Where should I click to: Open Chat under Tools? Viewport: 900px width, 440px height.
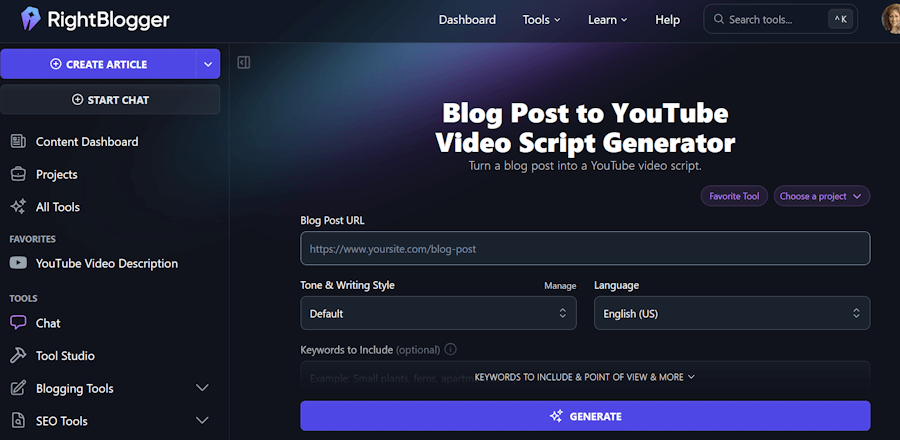click(x=48, y=323)
